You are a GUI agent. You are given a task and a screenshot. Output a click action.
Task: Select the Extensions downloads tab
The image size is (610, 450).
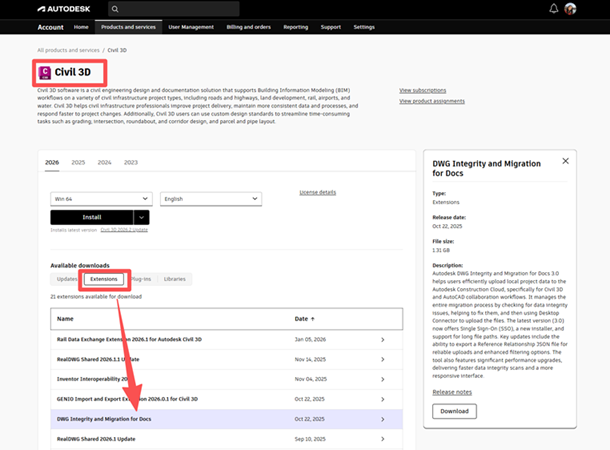(104, 279)
